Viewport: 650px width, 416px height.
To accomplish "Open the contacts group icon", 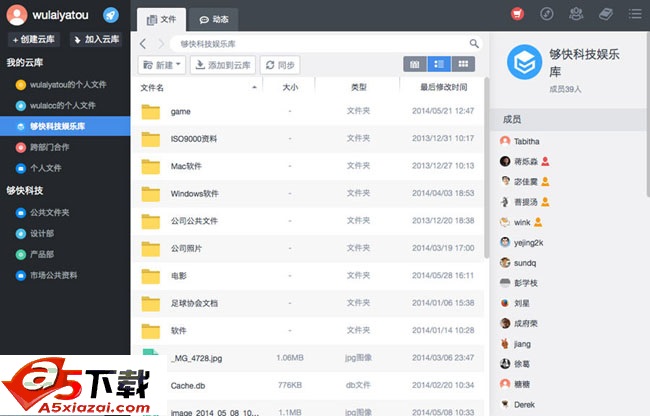I will tap(576, 14).
